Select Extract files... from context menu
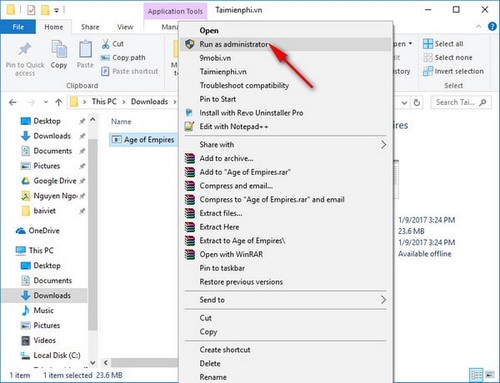Screen dimensions: 500x383 pyautogui.click(x=286, y=213)
